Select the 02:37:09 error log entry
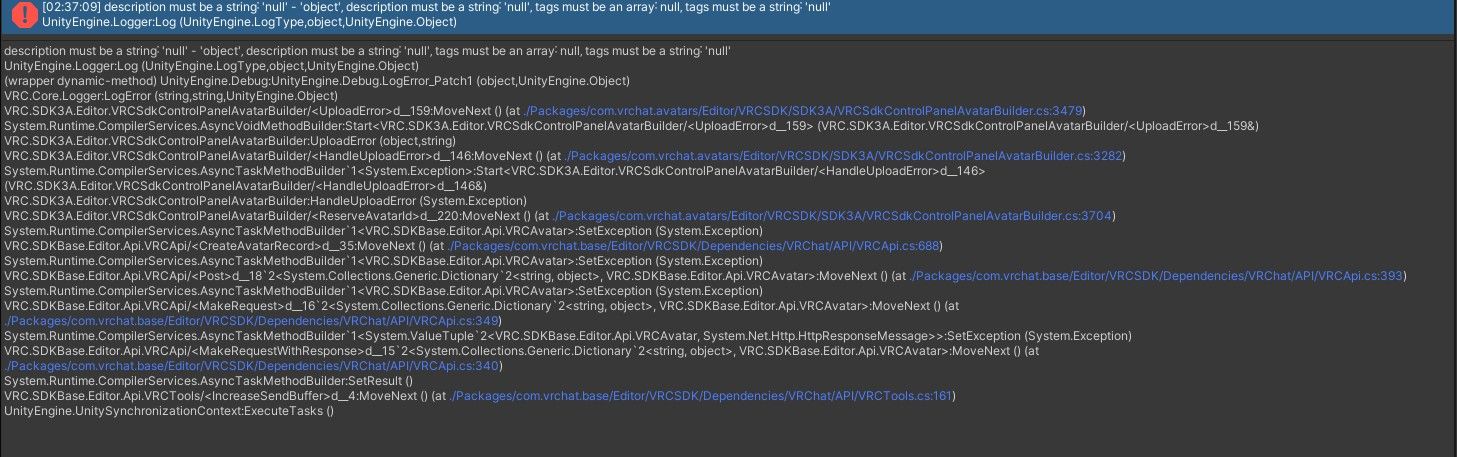Image resolution: width=1457 pixels, height=457 pixels. pos(728,15)
